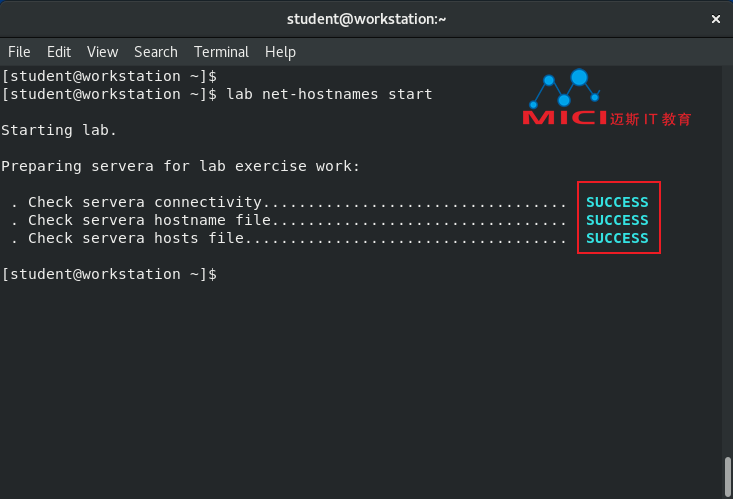Screen dimensions: 733x499
Task: Open the View menu
Action: click(102, 52)
